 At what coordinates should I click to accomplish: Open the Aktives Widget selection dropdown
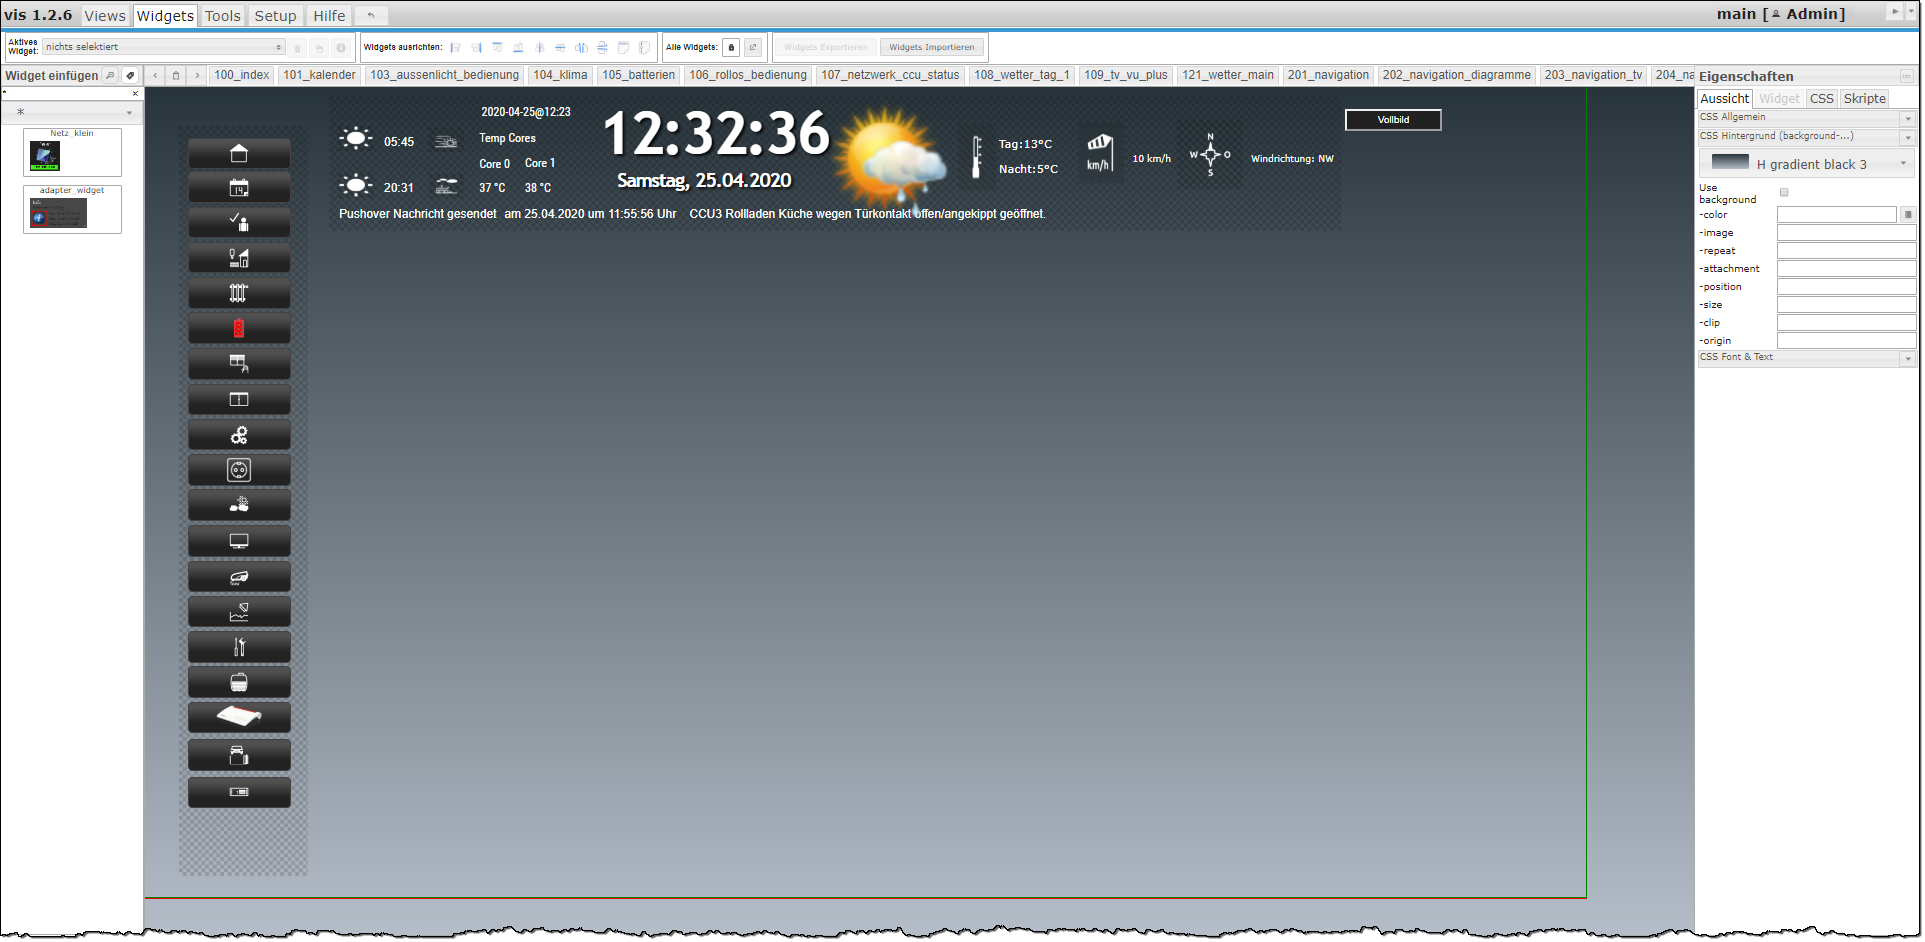164,47
